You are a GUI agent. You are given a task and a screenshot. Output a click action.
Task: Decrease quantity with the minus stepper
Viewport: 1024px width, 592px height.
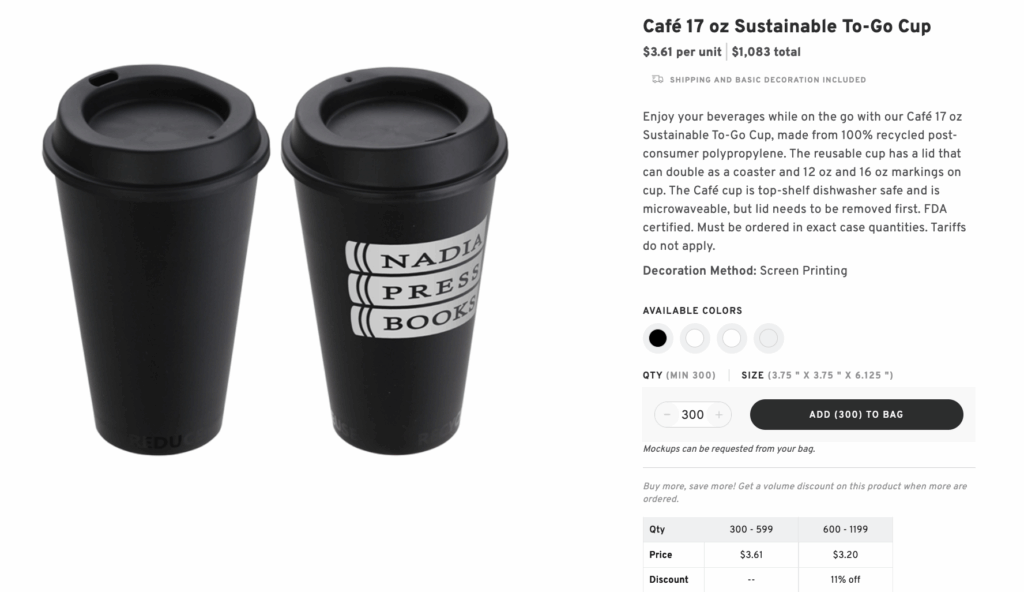666,414
